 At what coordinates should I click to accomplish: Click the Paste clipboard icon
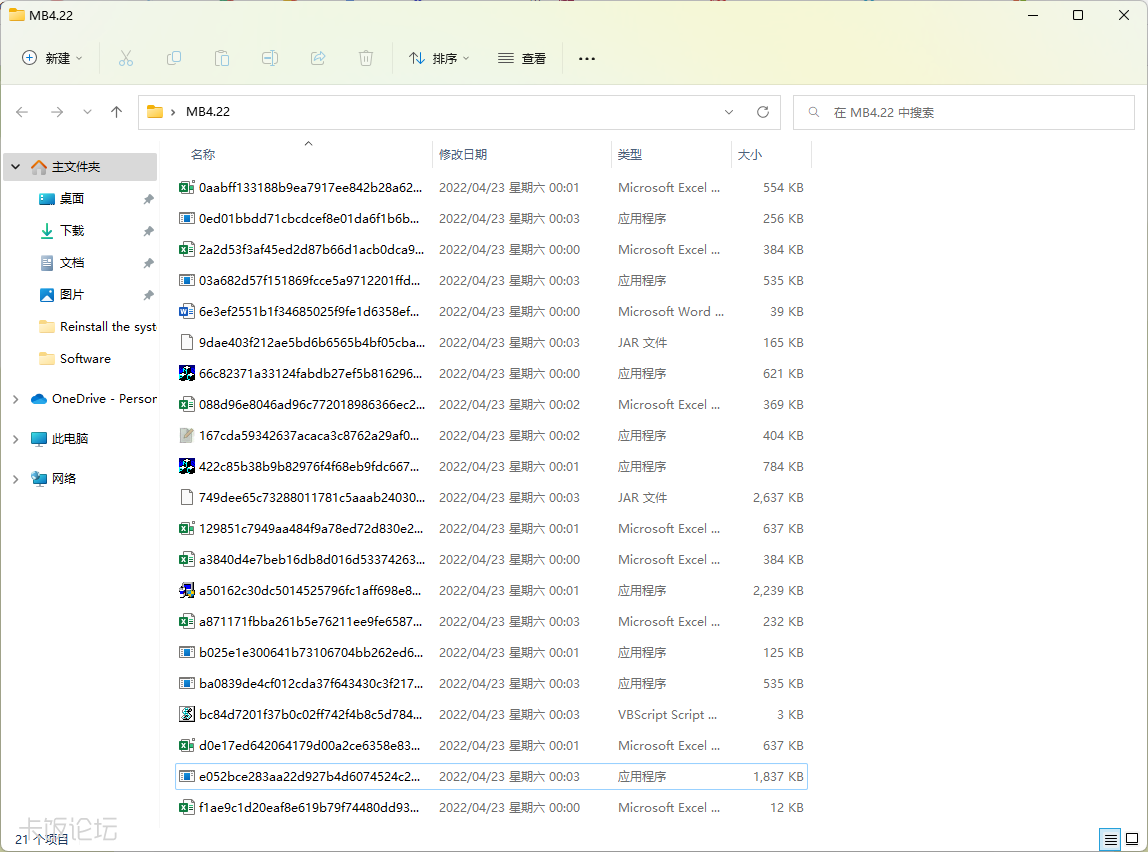coord(222,58)
